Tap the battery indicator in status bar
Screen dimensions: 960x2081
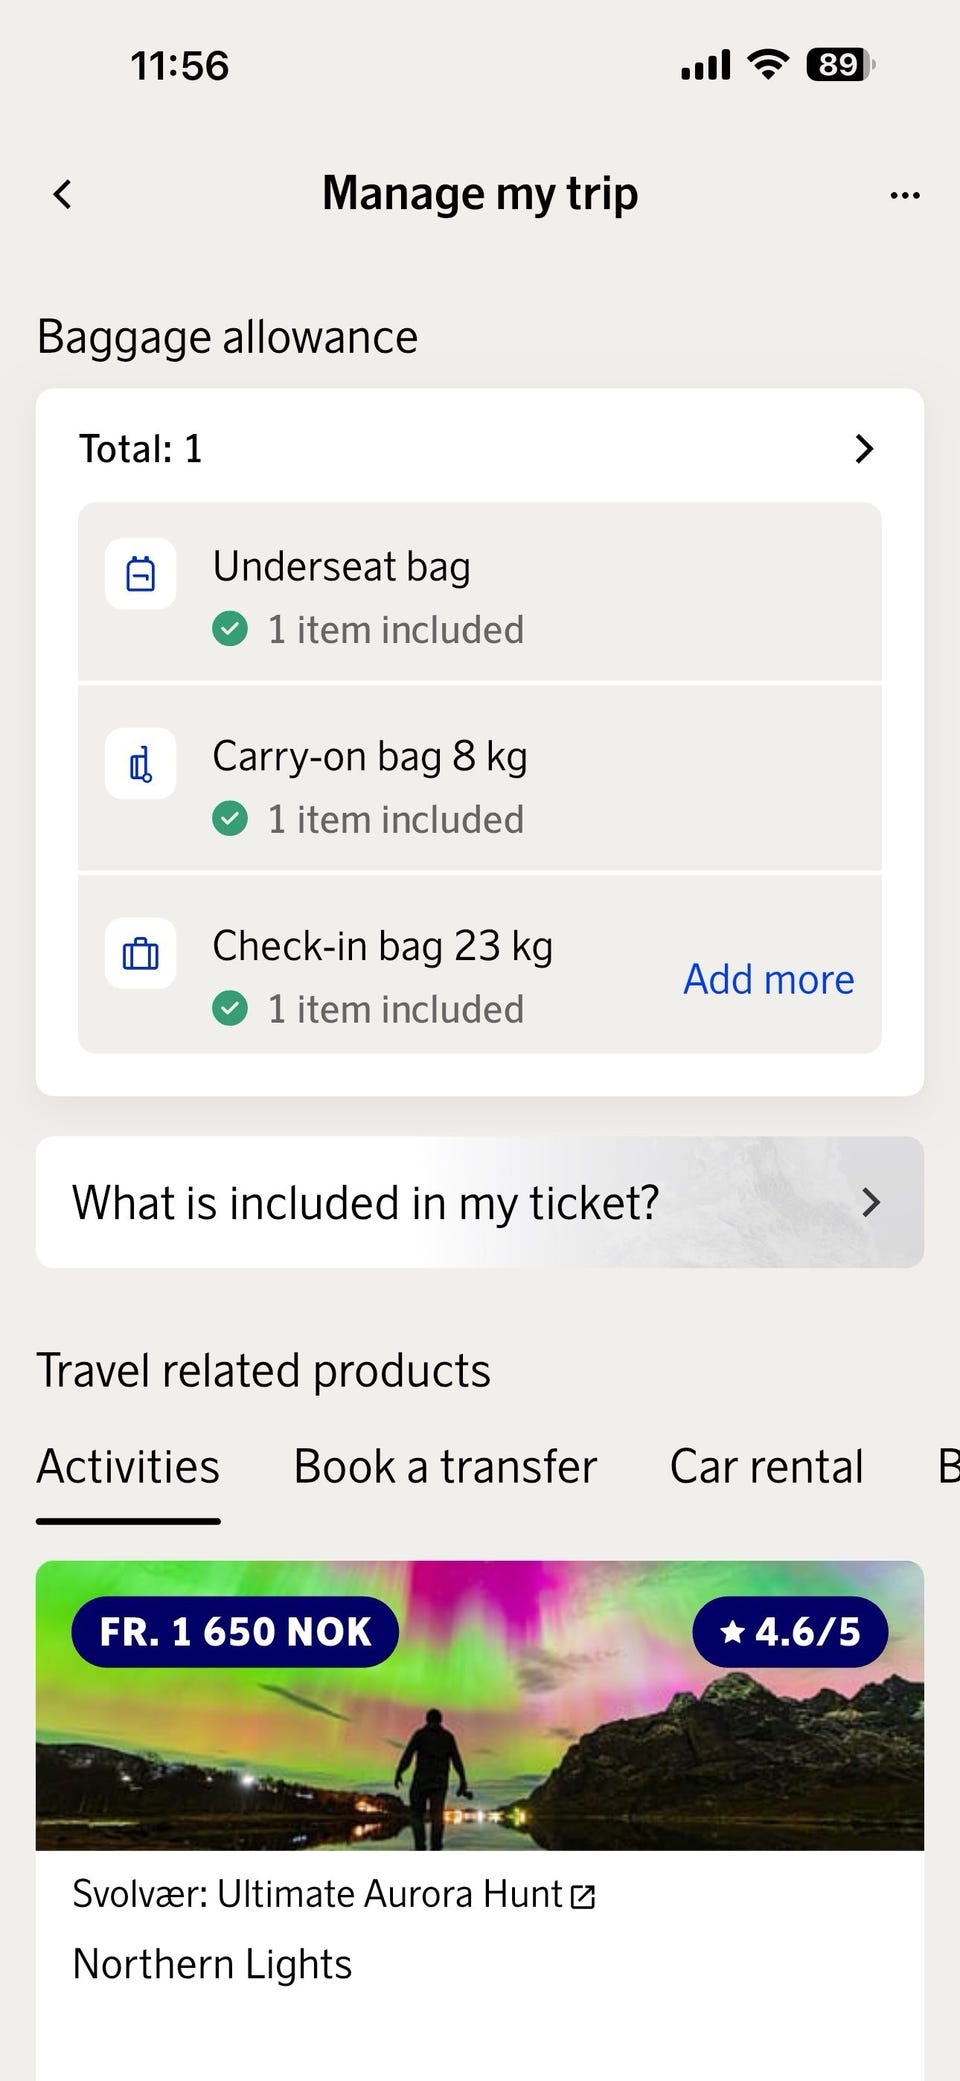[840, 66]
